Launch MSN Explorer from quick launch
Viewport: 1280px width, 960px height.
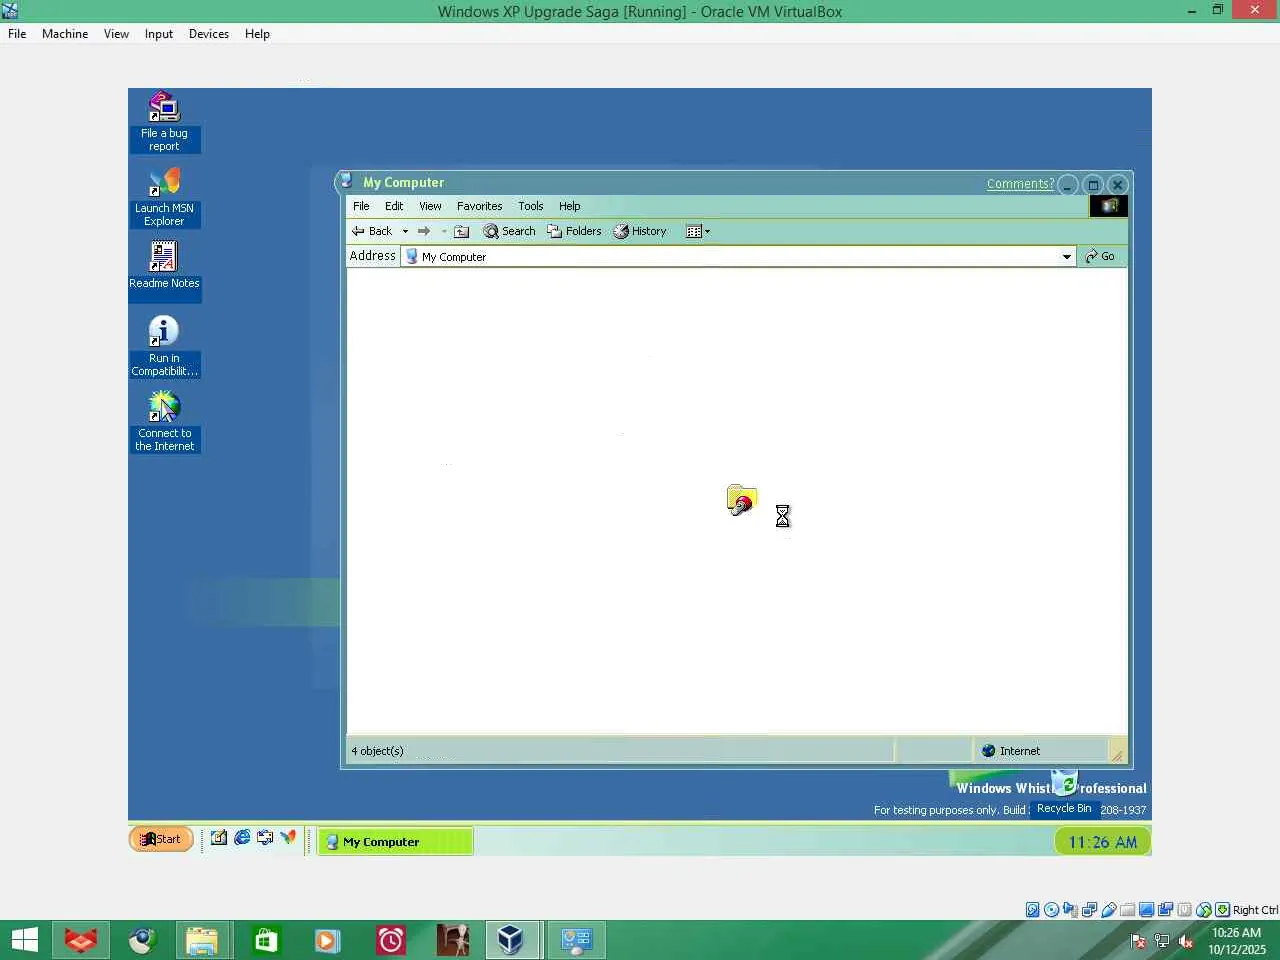coord(288,838)
